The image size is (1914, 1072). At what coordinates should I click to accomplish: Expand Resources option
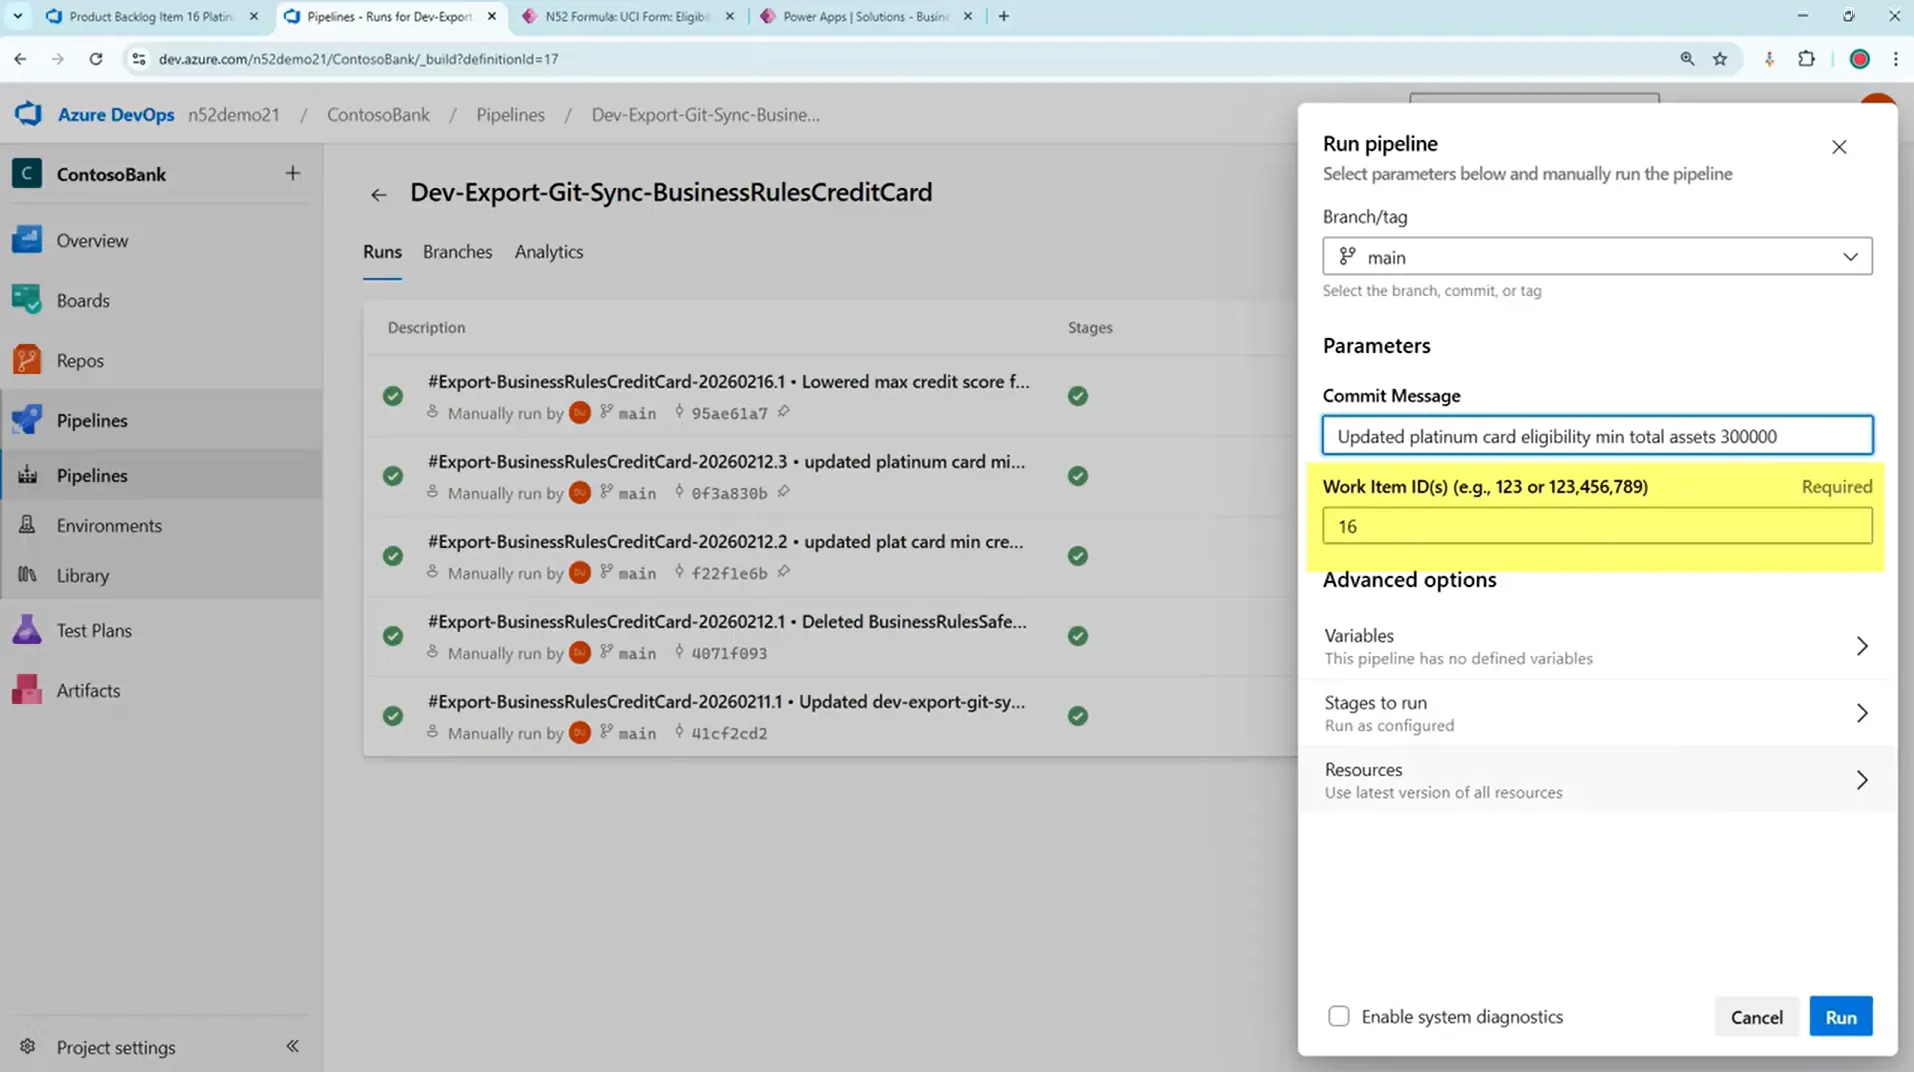click(1597, 780)
